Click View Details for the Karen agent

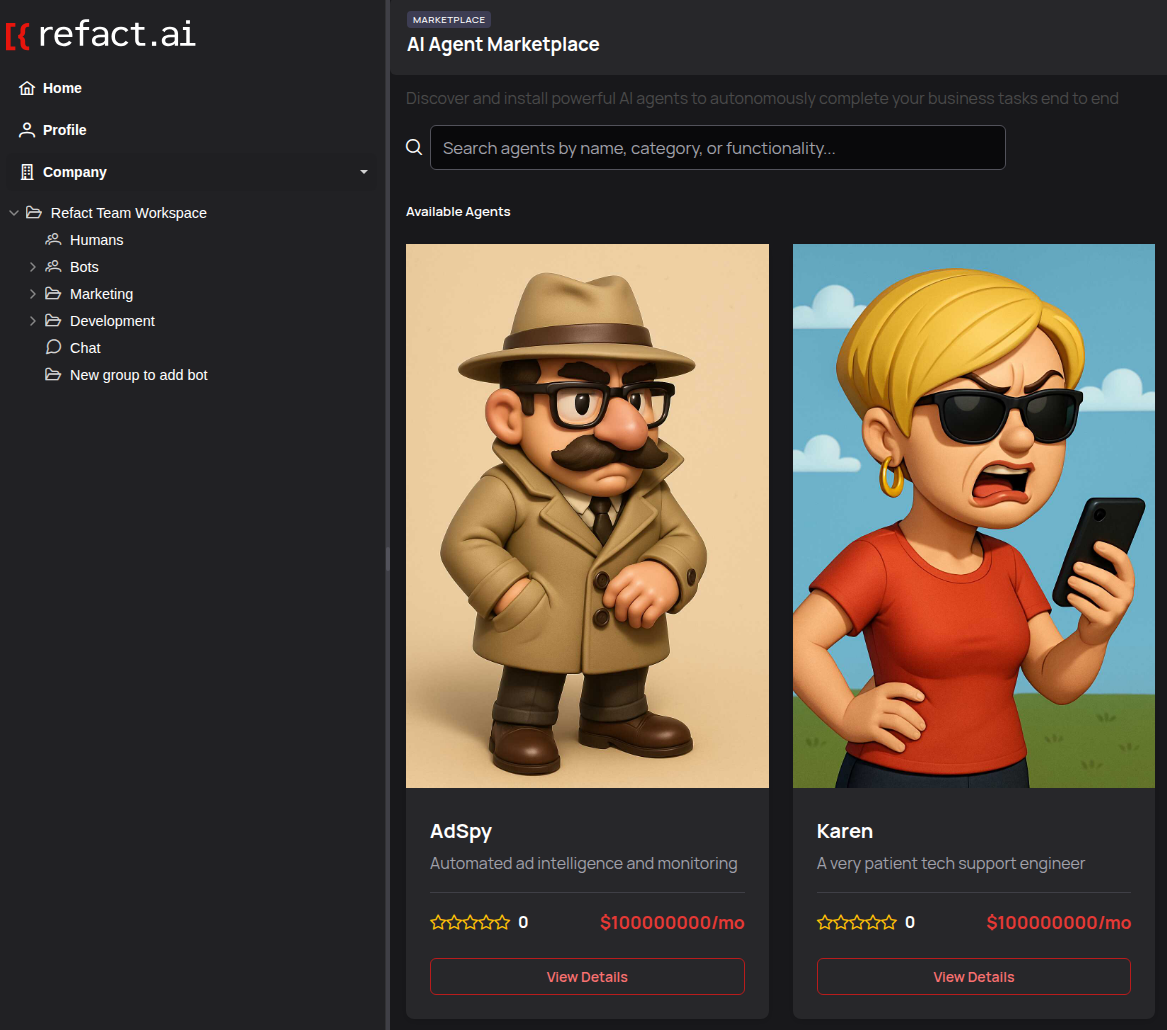[973, 976]
